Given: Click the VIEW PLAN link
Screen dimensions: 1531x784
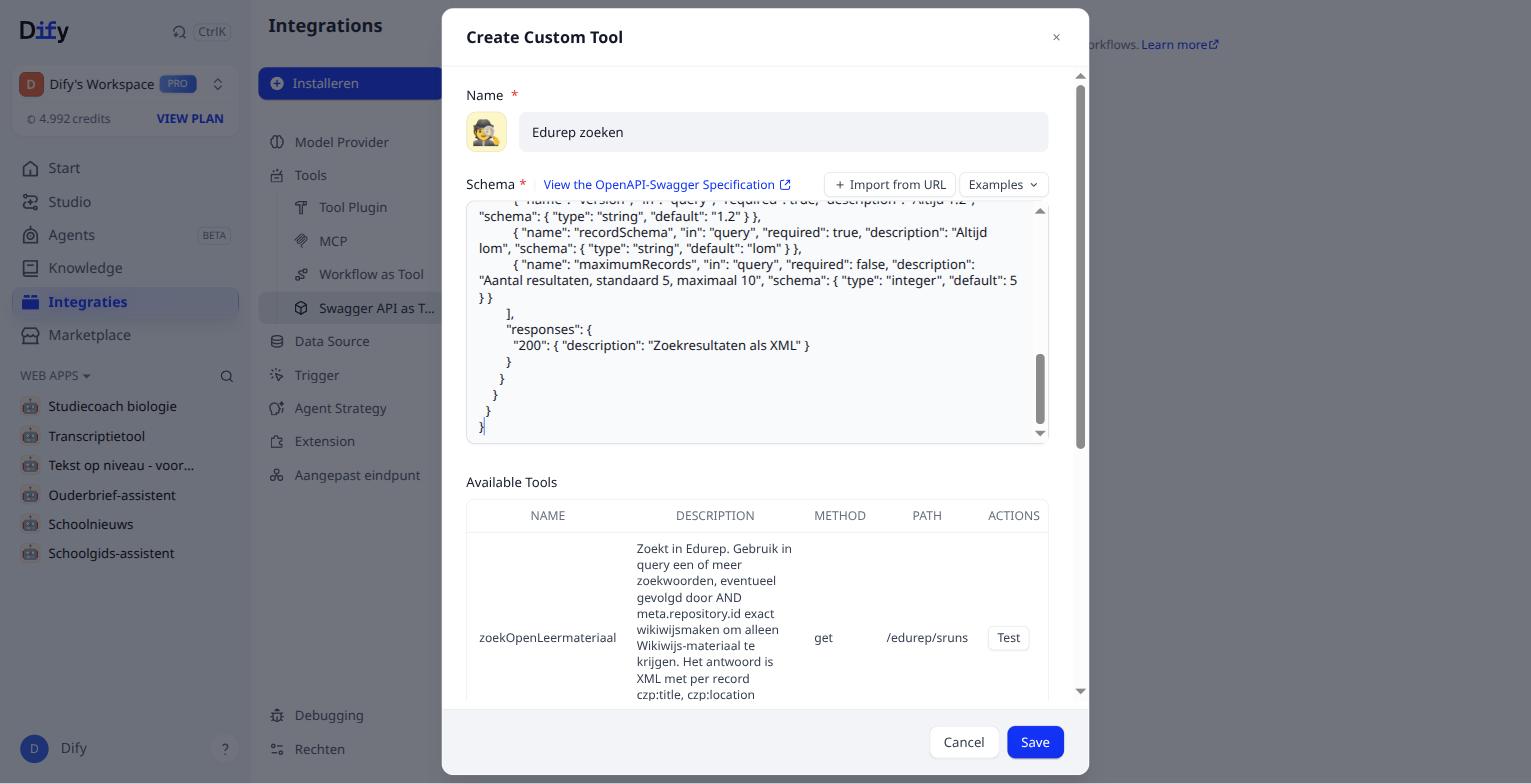Looking at the screenshot, I should point(190,119).
